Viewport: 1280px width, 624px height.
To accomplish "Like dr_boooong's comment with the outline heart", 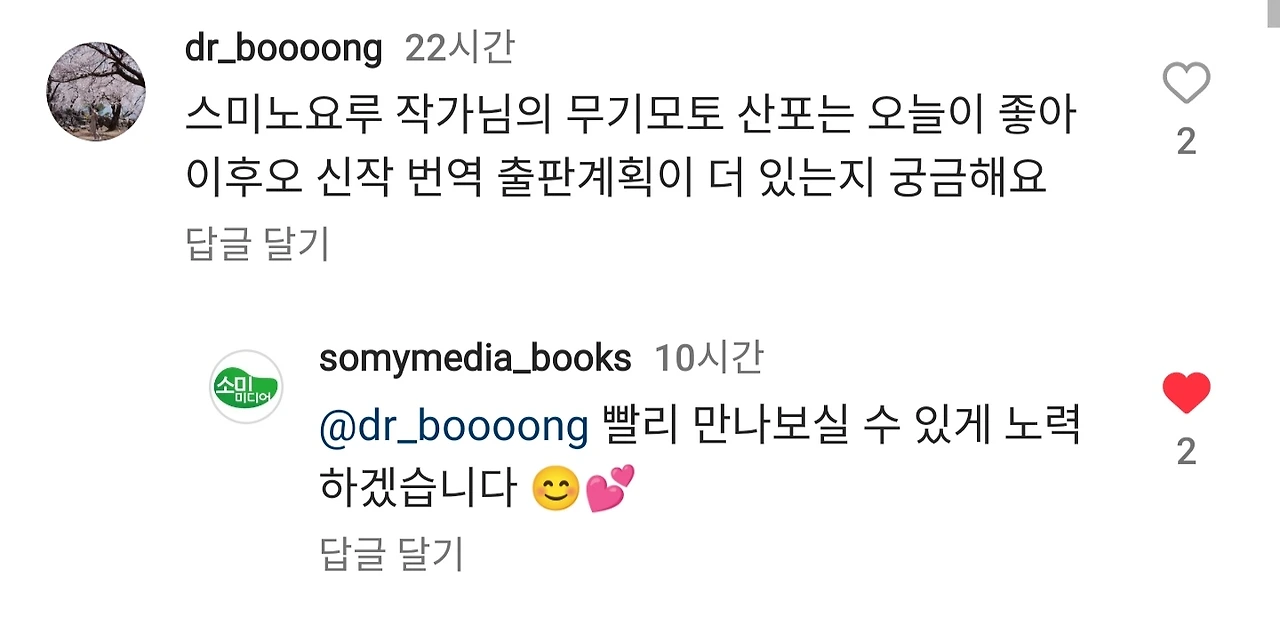I will pyautogui.click(x=1186, y=83).
